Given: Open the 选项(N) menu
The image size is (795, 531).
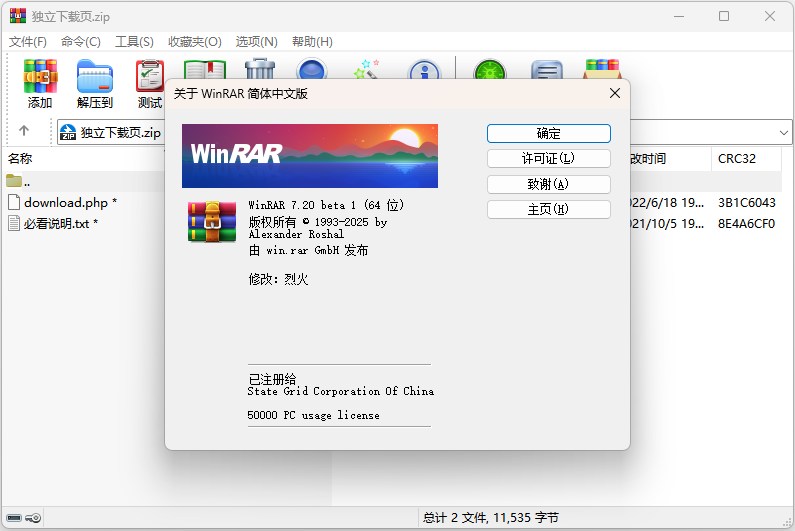Looking at the screenshot, I should coord(257,42).
